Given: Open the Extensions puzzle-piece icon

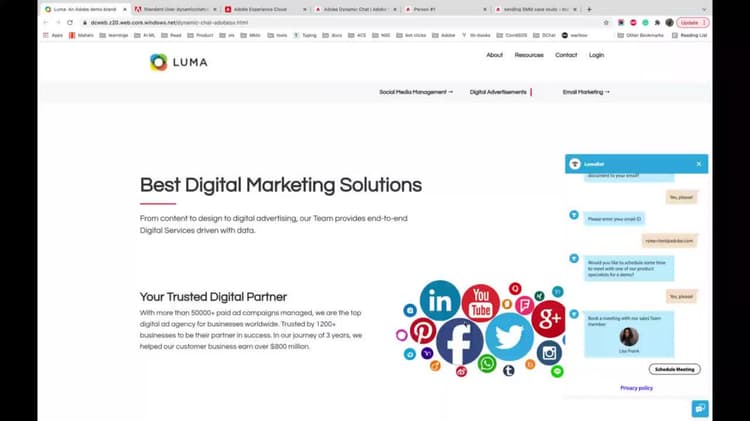Looking at the screenshot, I should click(657, 22).
